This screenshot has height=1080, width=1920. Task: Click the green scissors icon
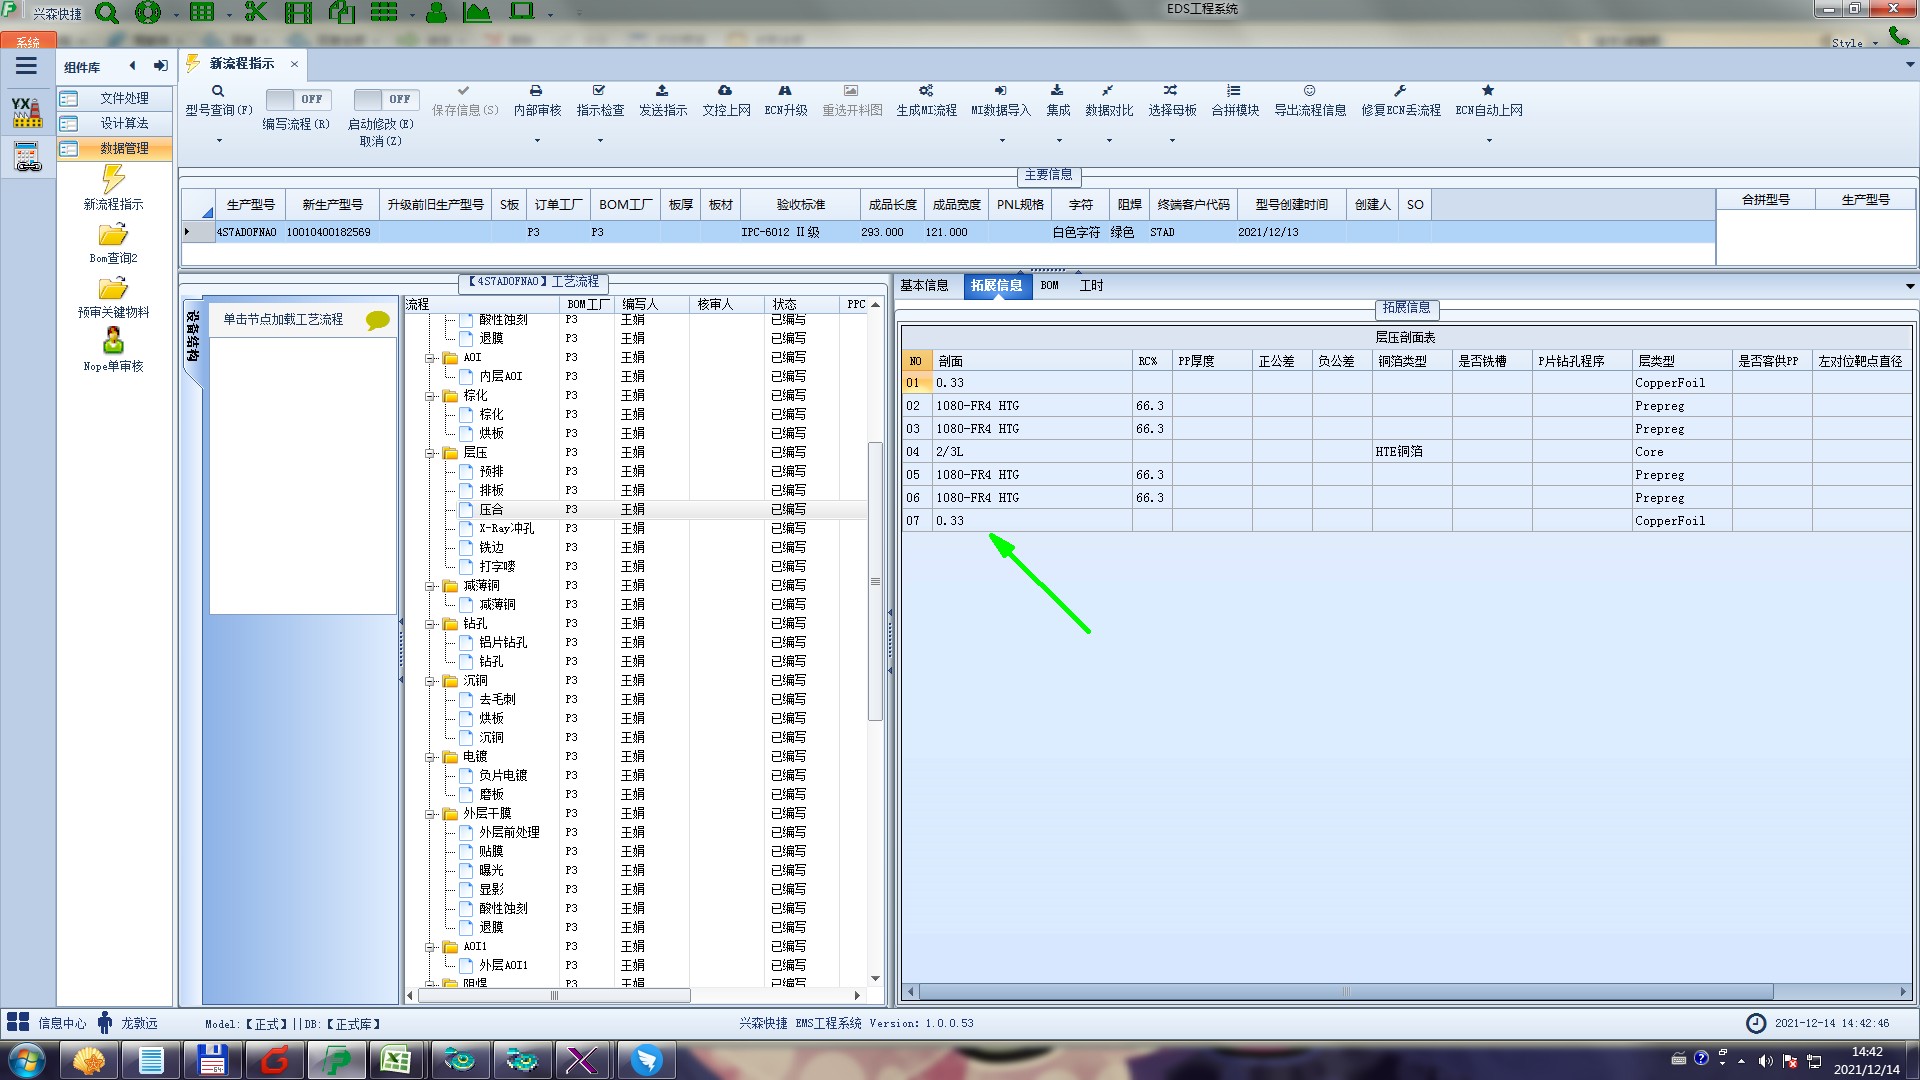(256, 12)
